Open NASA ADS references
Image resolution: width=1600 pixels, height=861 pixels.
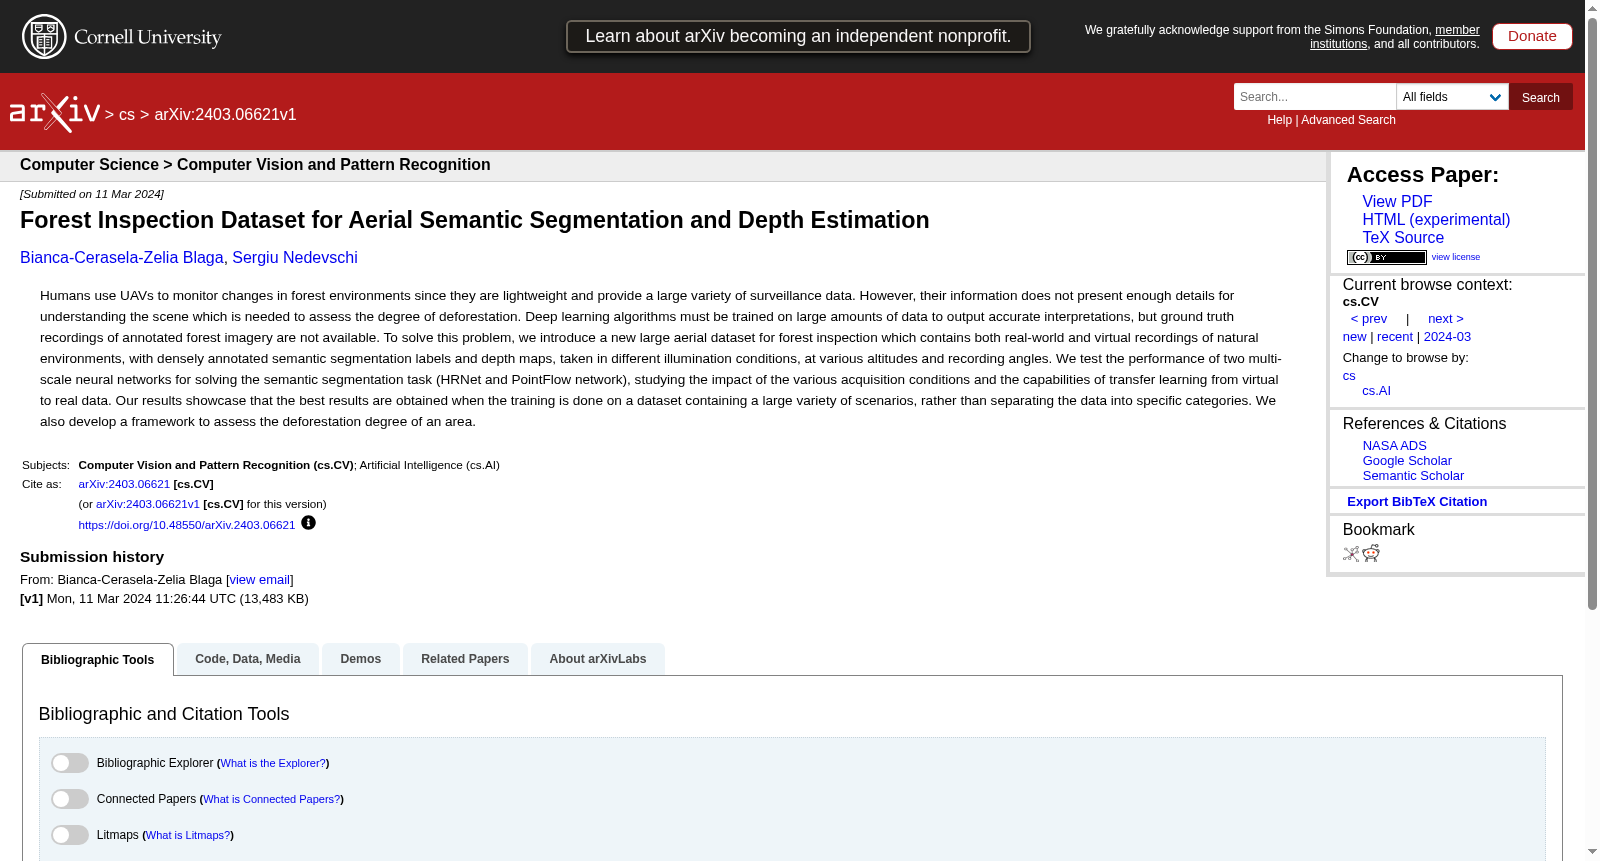(1394, 446)
